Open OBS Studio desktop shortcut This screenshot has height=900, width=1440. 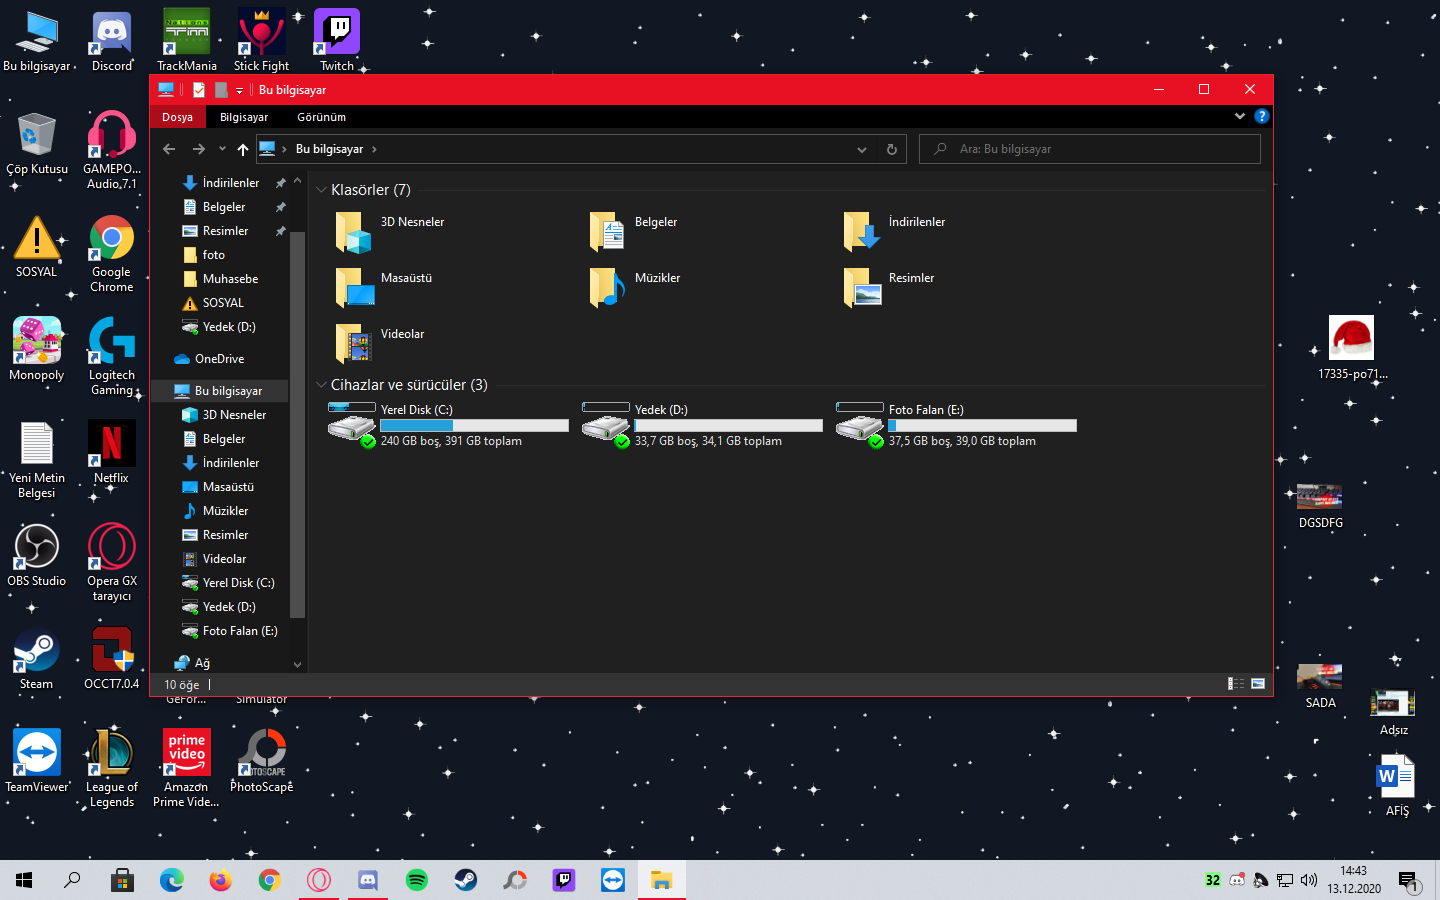(37, 557)
